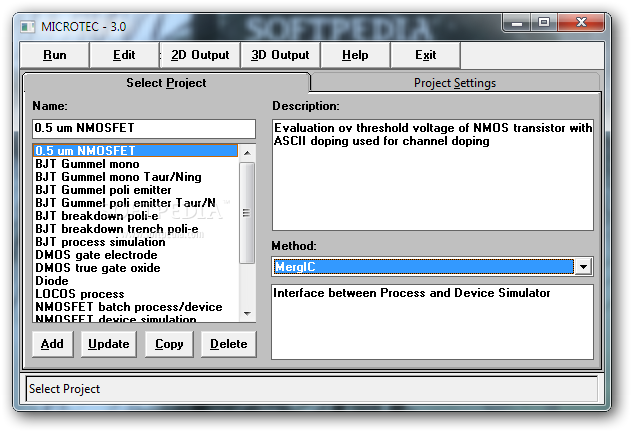This screenshot has width=632, height=432.
Task: Close the MICROTEC window
Action: click(x=581, y=22)
